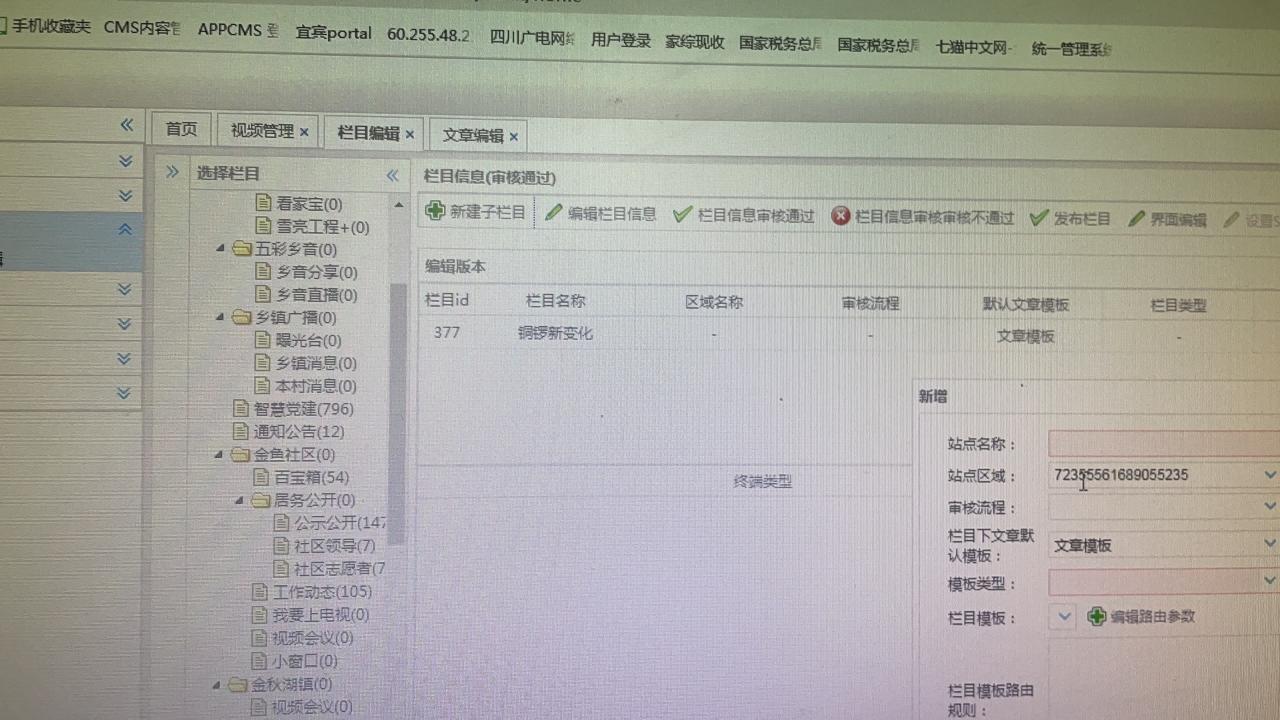1280x720 pixels.
Task: Switch to the 首页 tab
Action: coord(181,129)
